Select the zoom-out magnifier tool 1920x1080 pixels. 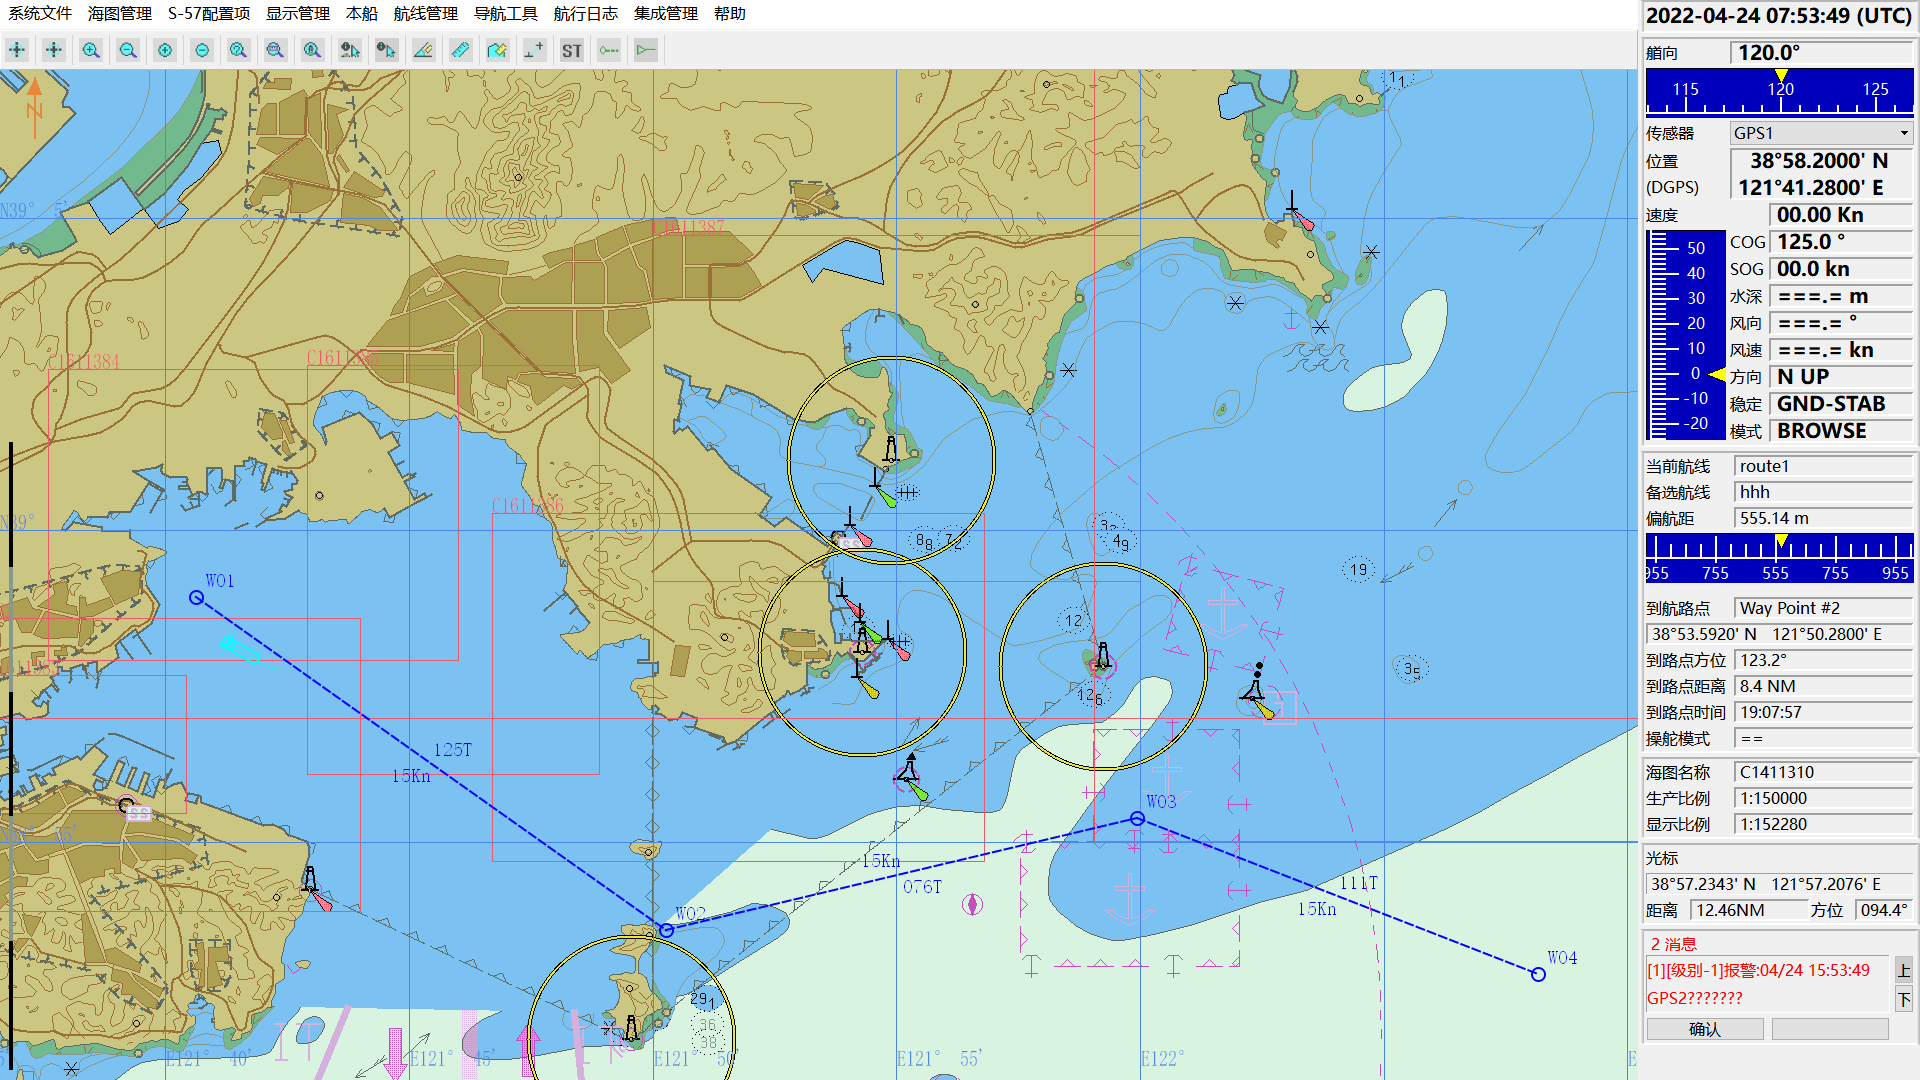(x=127, y=49)
